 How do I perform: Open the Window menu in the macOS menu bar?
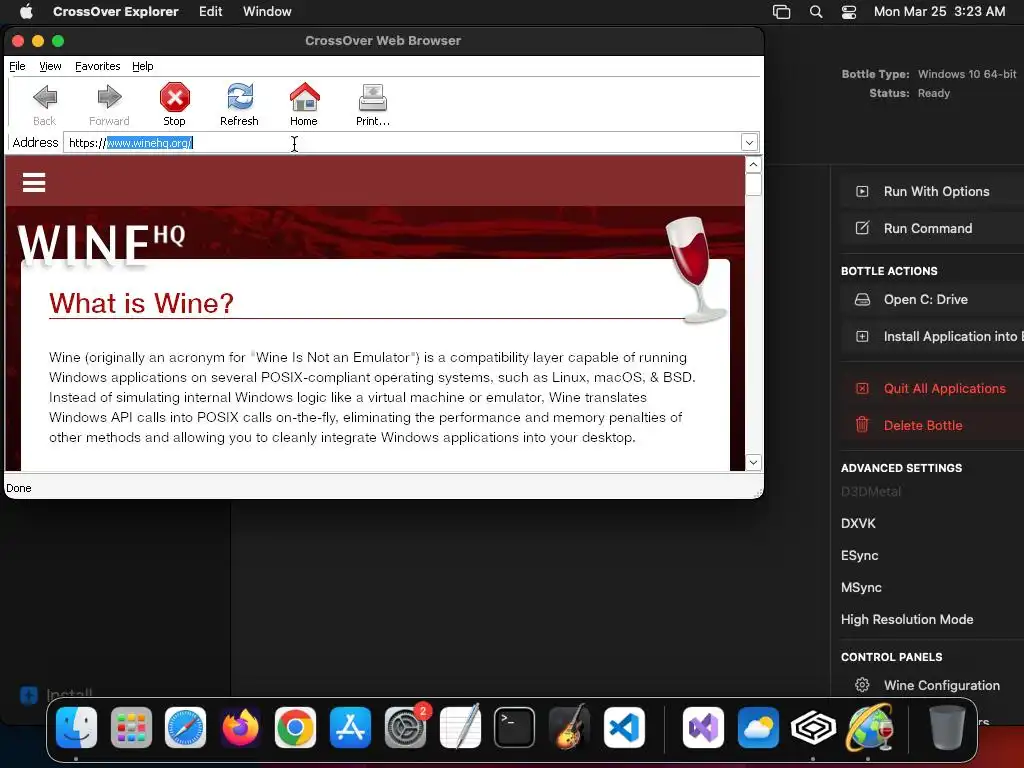coord(267,11)
